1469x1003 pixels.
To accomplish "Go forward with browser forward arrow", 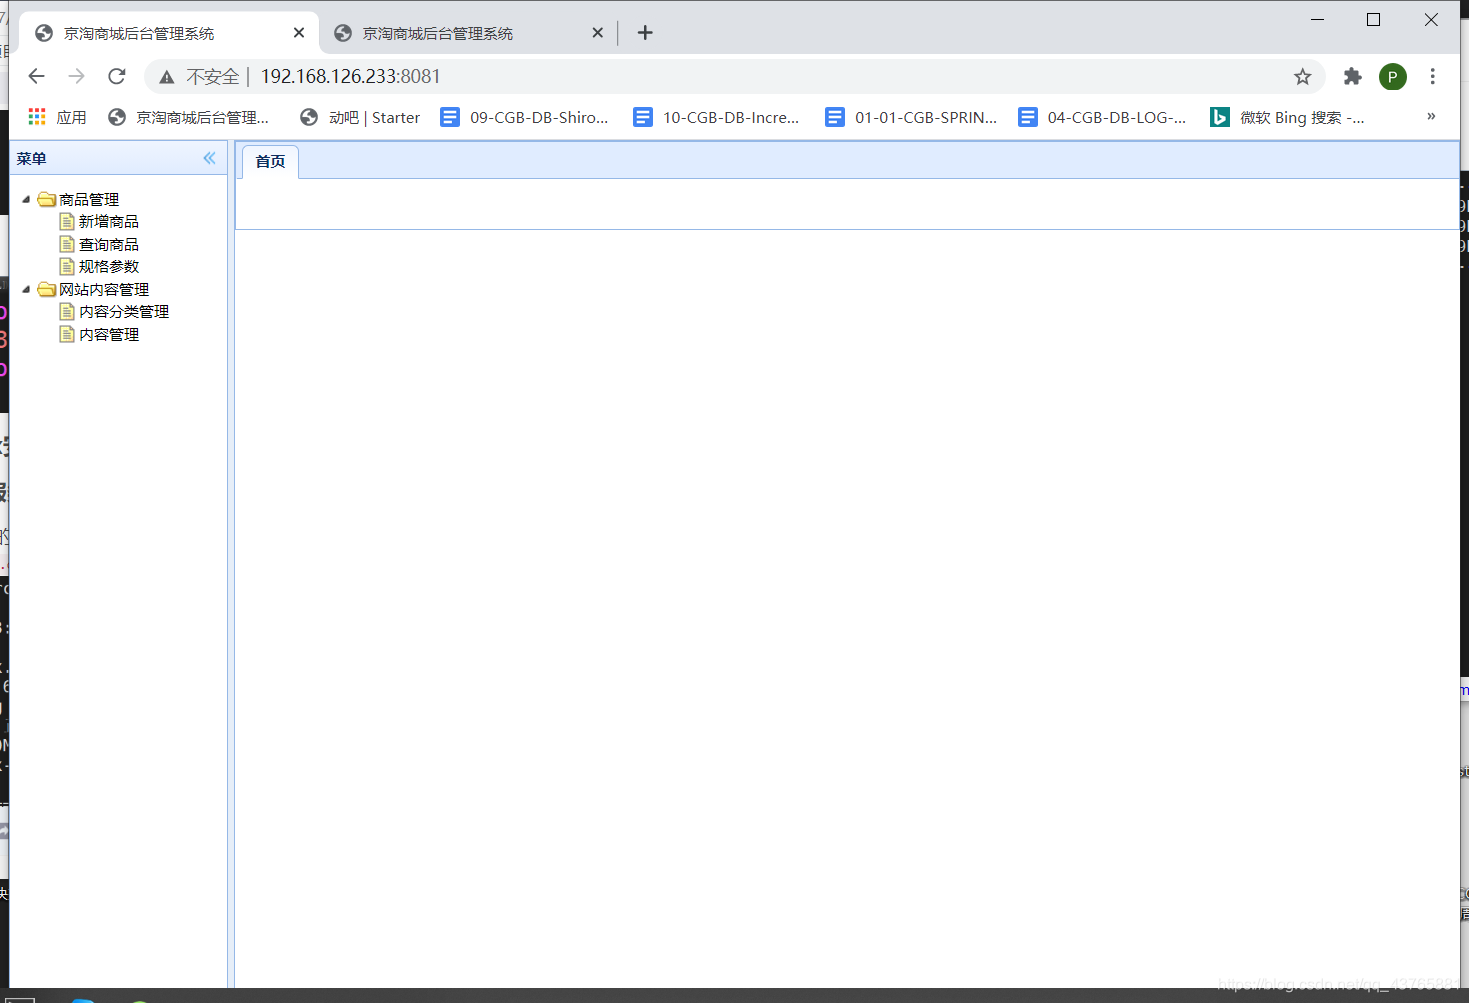I will (77, 76).
